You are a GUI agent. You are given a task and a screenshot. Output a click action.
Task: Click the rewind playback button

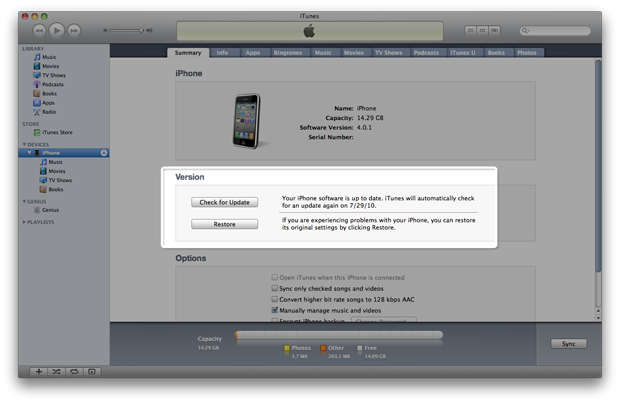coord(39,30)
